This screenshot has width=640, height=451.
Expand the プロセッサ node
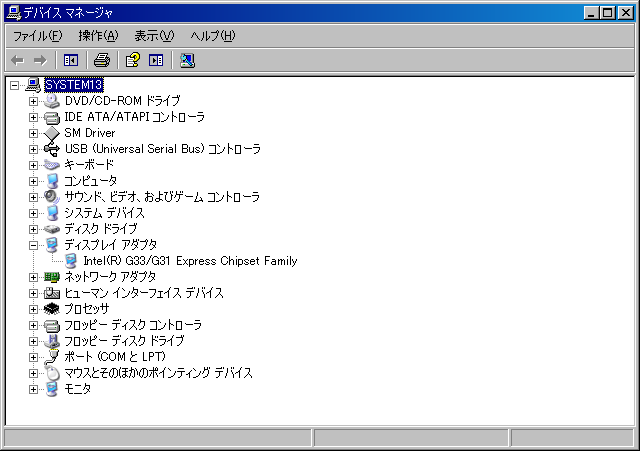tap(33, 309)
